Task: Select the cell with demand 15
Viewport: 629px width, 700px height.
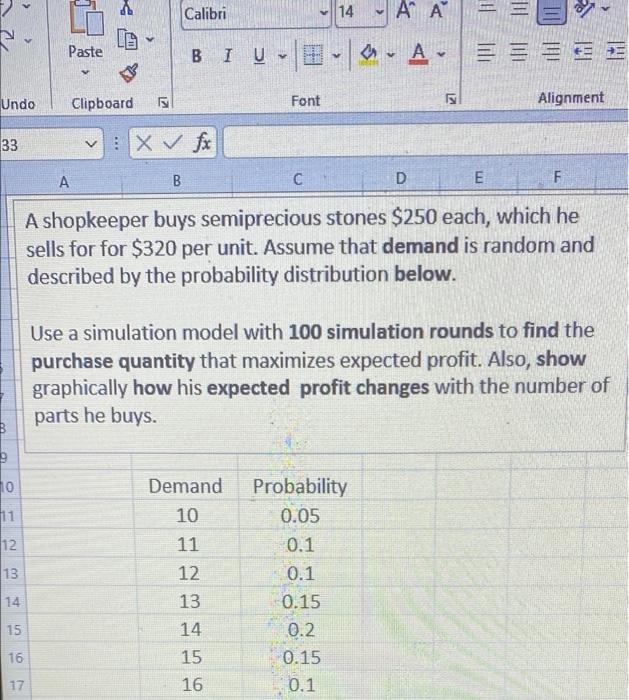Action: (191, 657)
